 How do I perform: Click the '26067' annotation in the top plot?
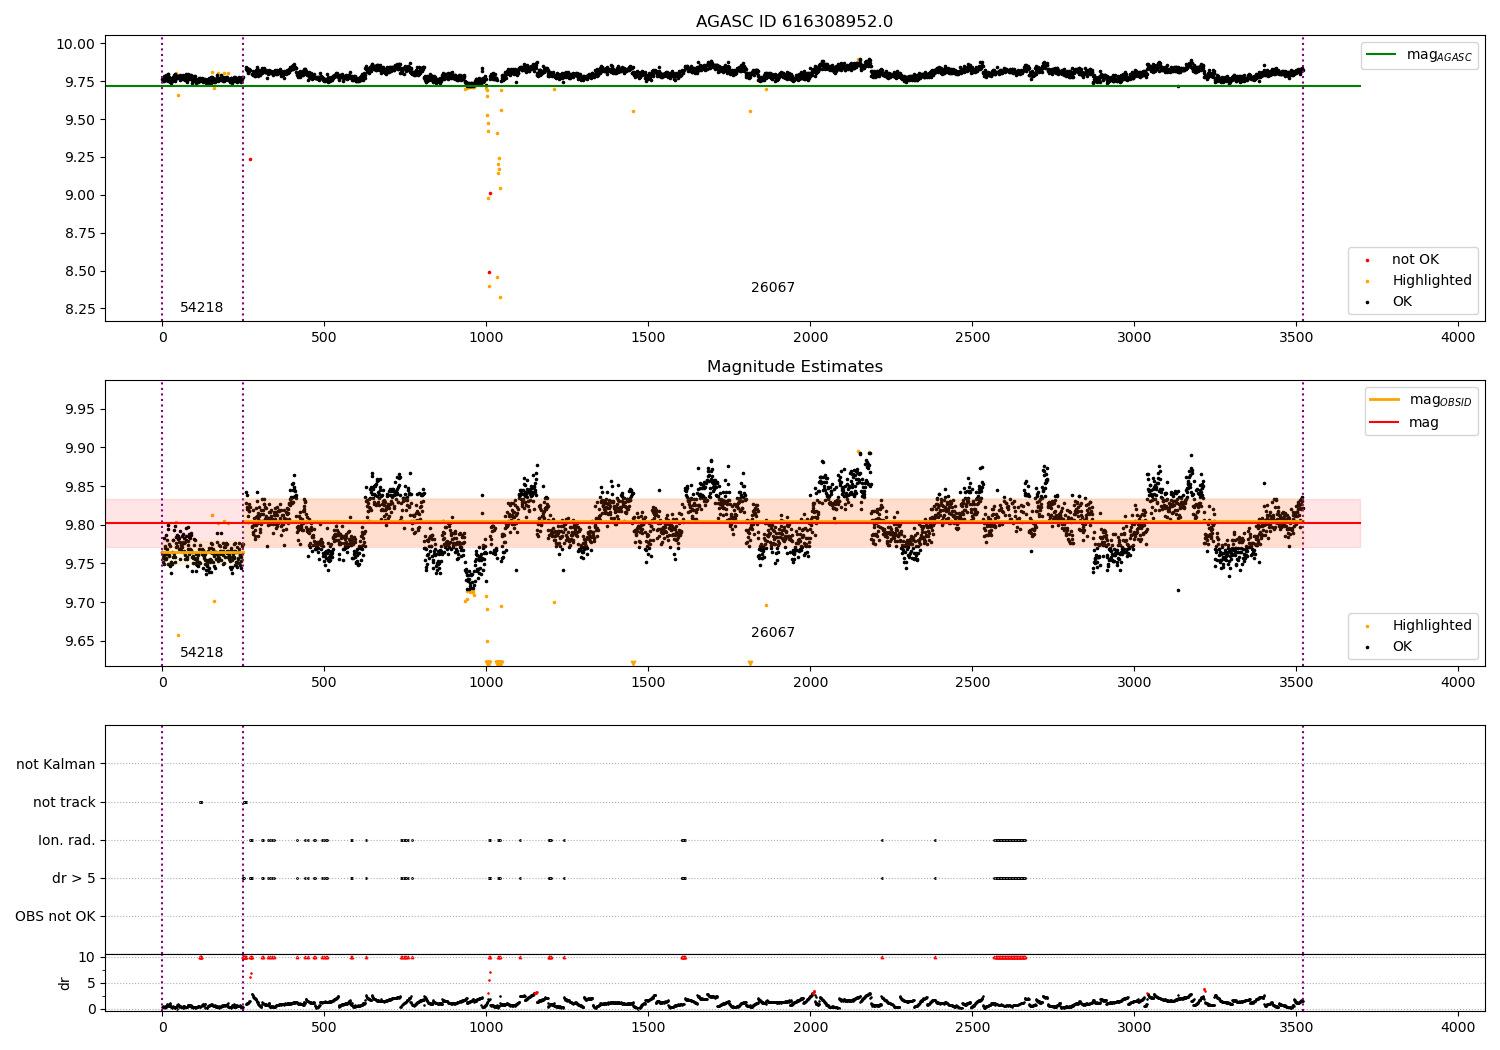pos(773,288)
